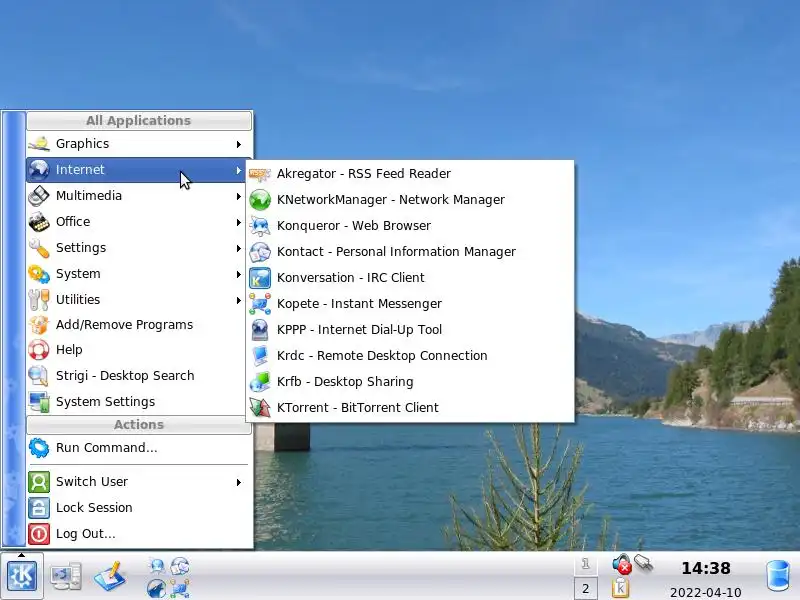Launch KTorrent - BitTorrent Client
The width and height of the screenshot is (800, 600).
[x=410, y=408]
